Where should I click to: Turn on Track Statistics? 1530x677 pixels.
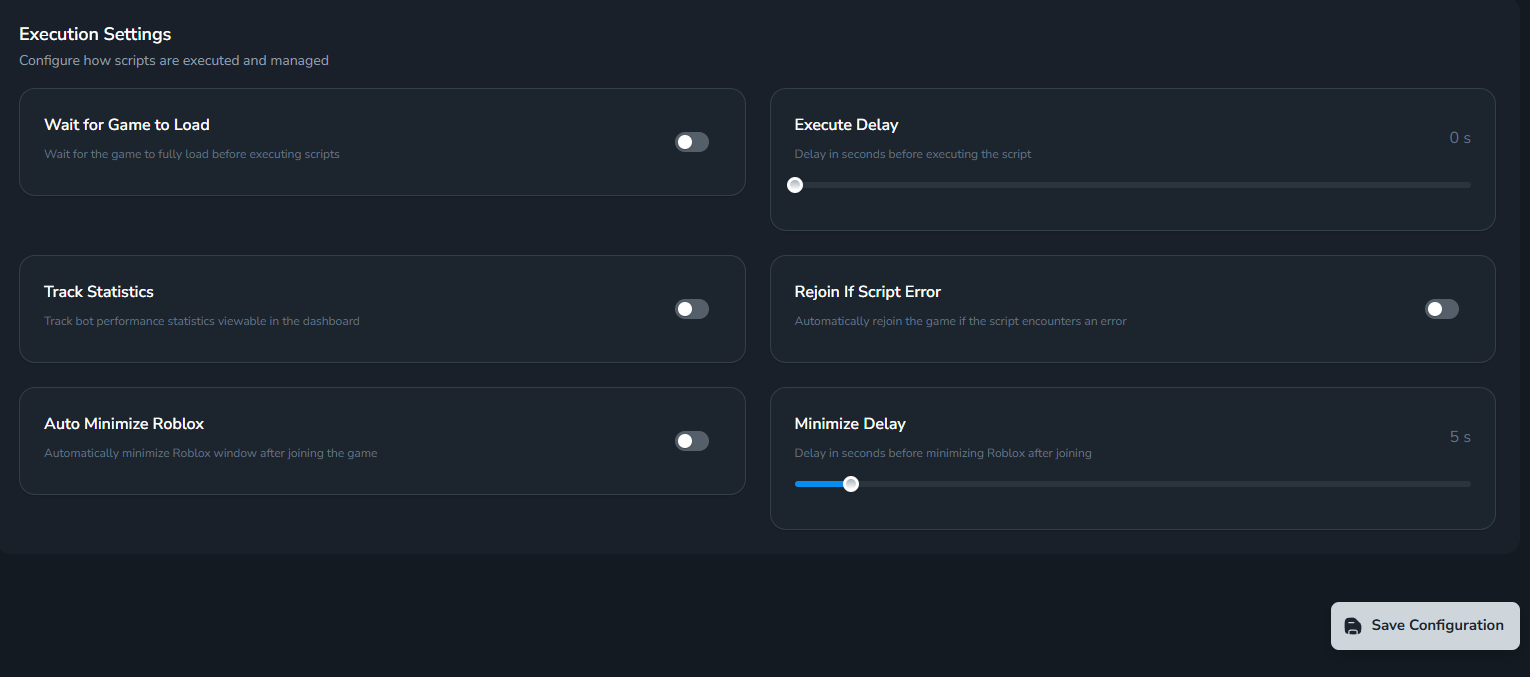pos(691,309)
